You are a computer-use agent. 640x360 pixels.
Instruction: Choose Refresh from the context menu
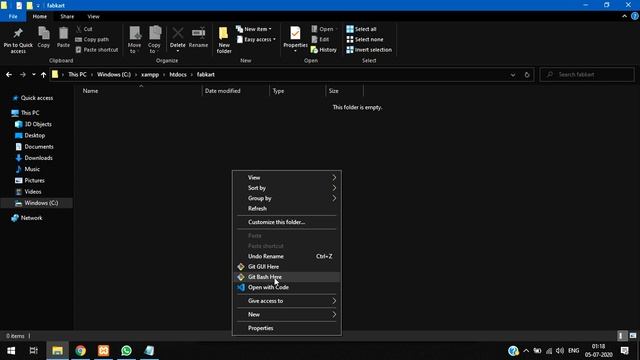coord(287,209)
